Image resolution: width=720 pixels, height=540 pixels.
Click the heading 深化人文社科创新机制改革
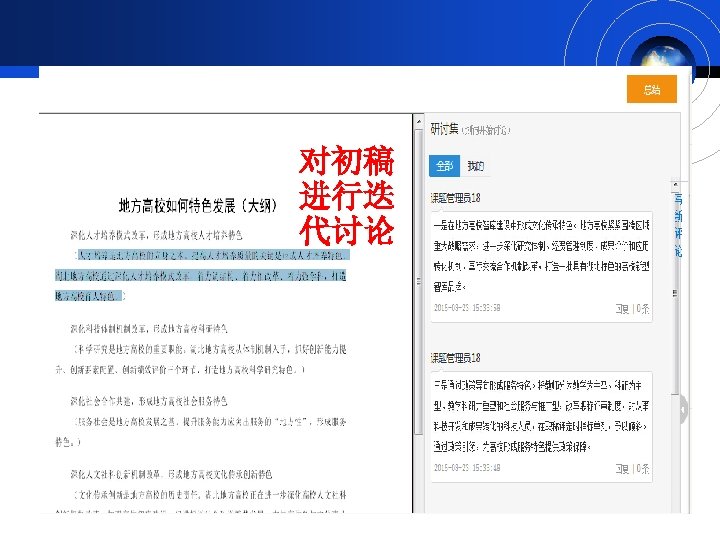tap(171, 474)
